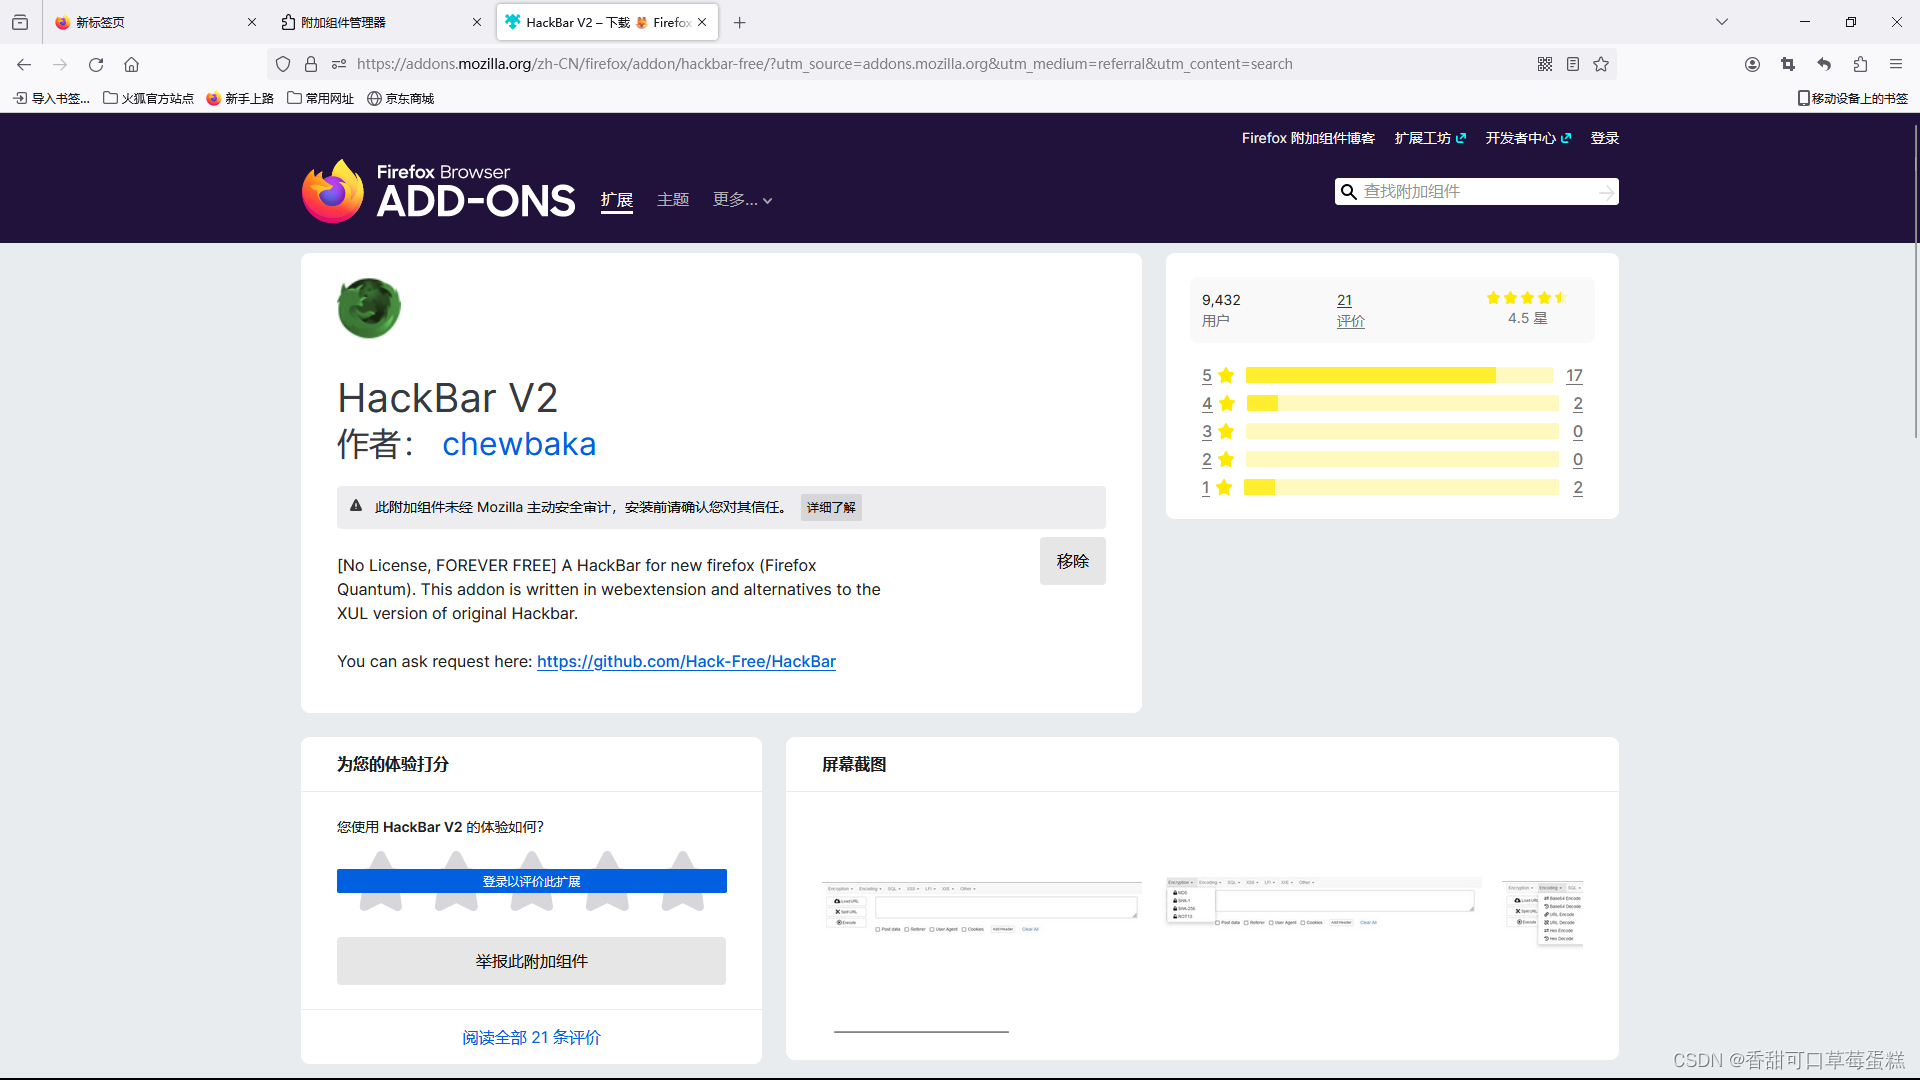The height and width of the screenshot is (1080, 1920).
Task: Expand the 更多… dropdown menu
Action: (x=742, y=199)
